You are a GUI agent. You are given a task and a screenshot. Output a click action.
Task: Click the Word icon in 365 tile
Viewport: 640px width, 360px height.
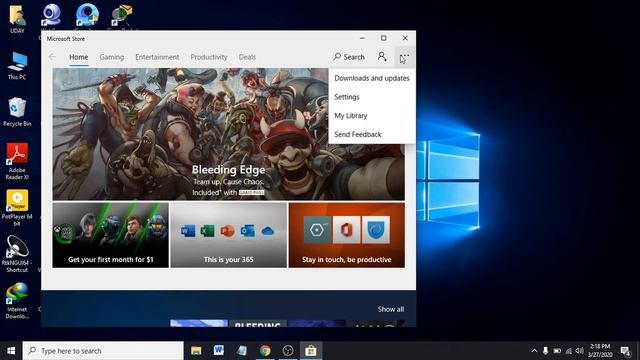tap(188, 231)
